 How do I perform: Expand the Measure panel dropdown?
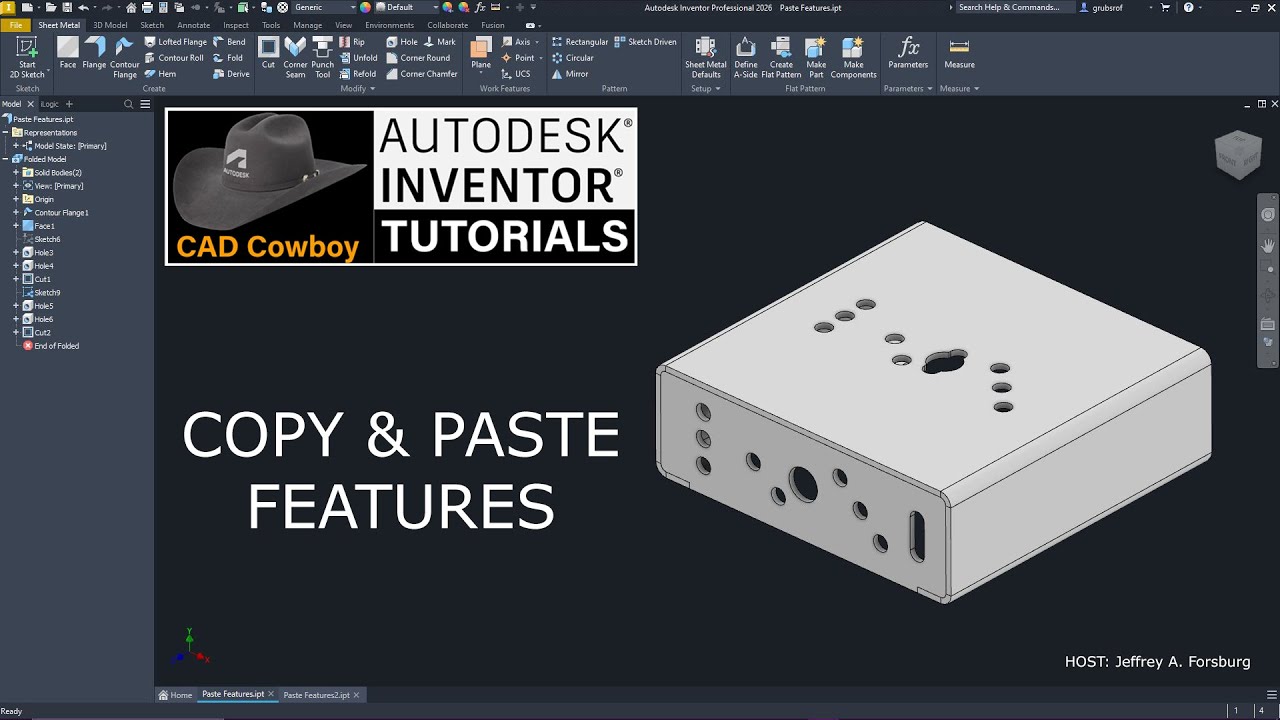959,89
